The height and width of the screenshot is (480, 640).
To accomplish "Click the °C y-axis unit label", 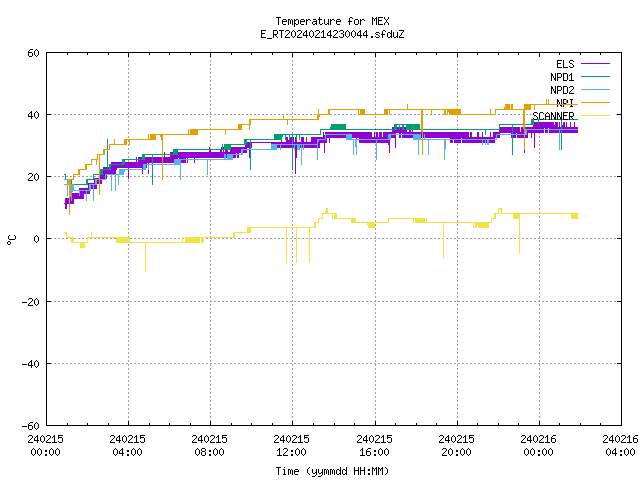I will tap(12, 240).
